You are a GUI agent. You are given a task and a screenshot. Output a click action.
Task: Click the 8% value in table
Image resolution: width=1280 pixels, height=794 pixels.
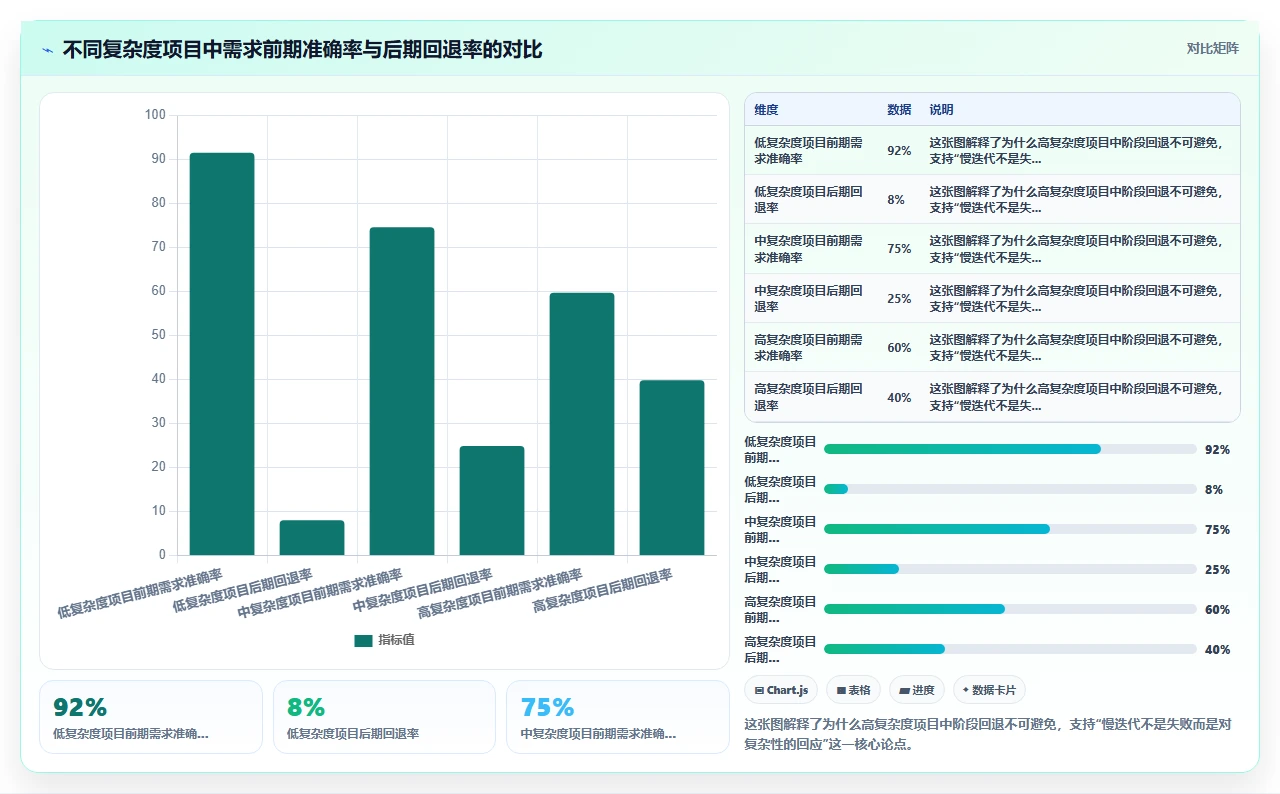(x=896, y=200)
